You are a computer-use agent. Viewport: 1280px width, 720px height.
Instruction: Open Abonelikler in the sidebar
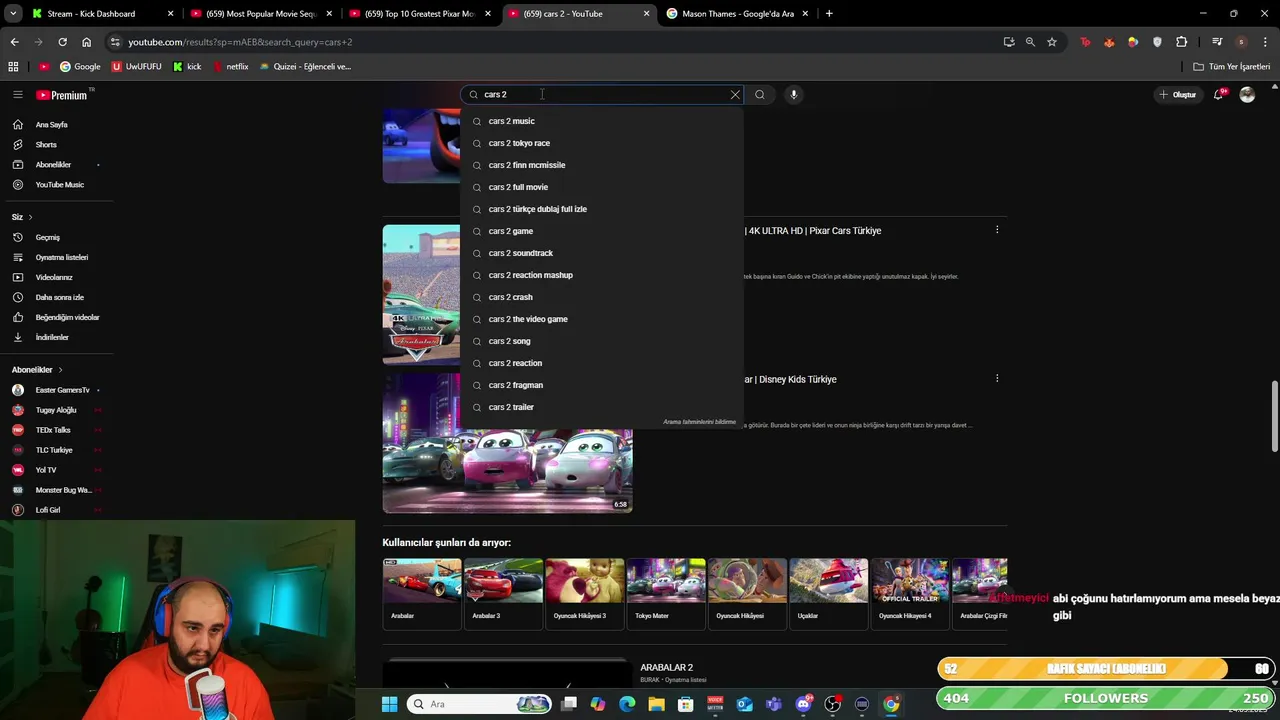coord(54,165)
